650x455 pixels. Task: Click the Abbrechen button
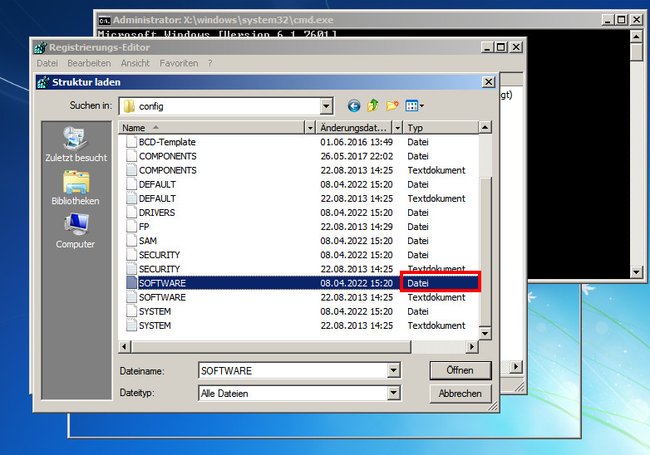pos(460,393)
